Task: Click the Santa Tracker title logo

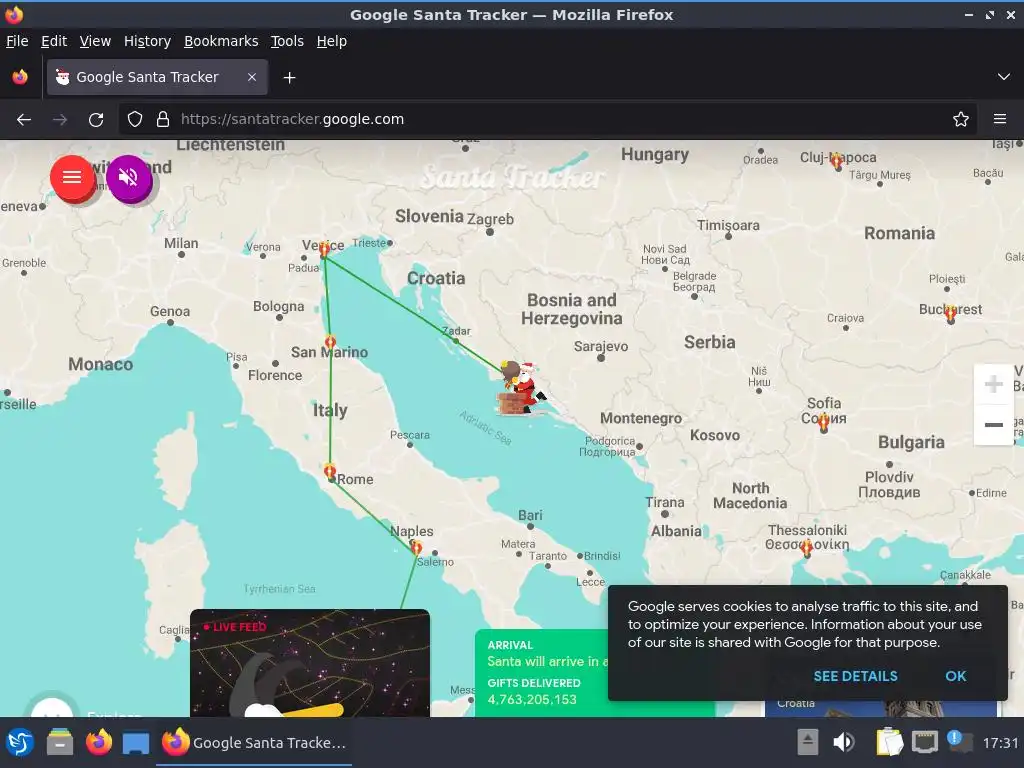Action: coord(513,177)
